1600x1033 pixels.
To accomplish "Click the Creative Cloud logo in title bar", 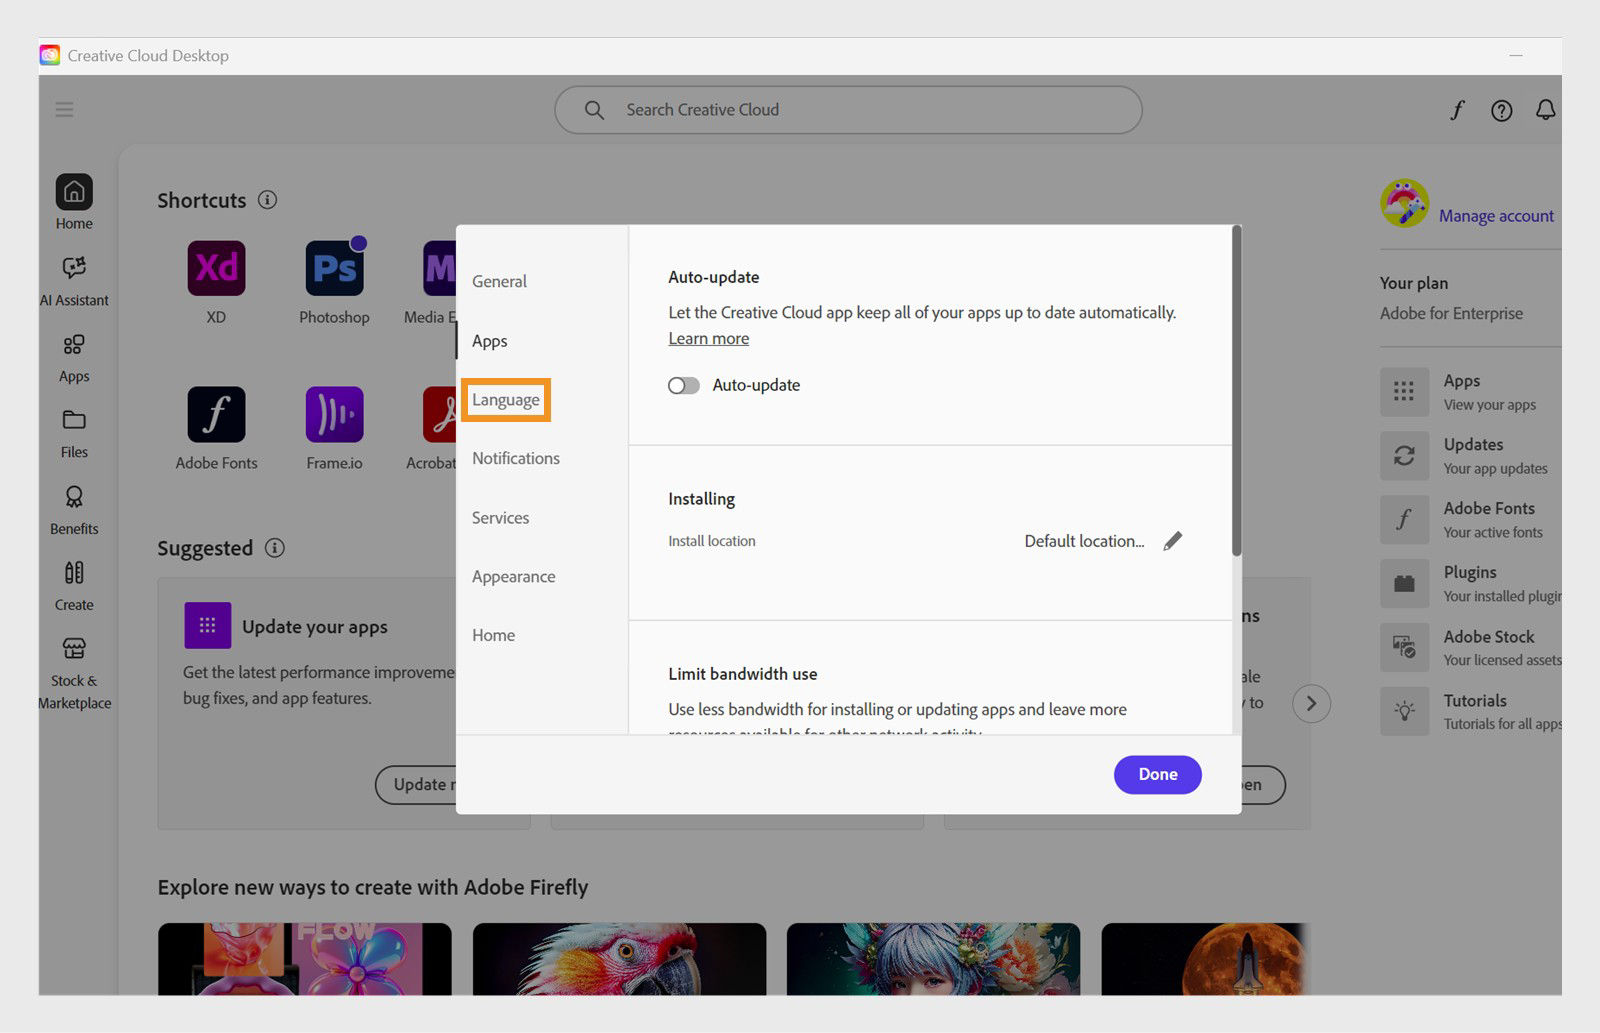I will click(50, 55).
